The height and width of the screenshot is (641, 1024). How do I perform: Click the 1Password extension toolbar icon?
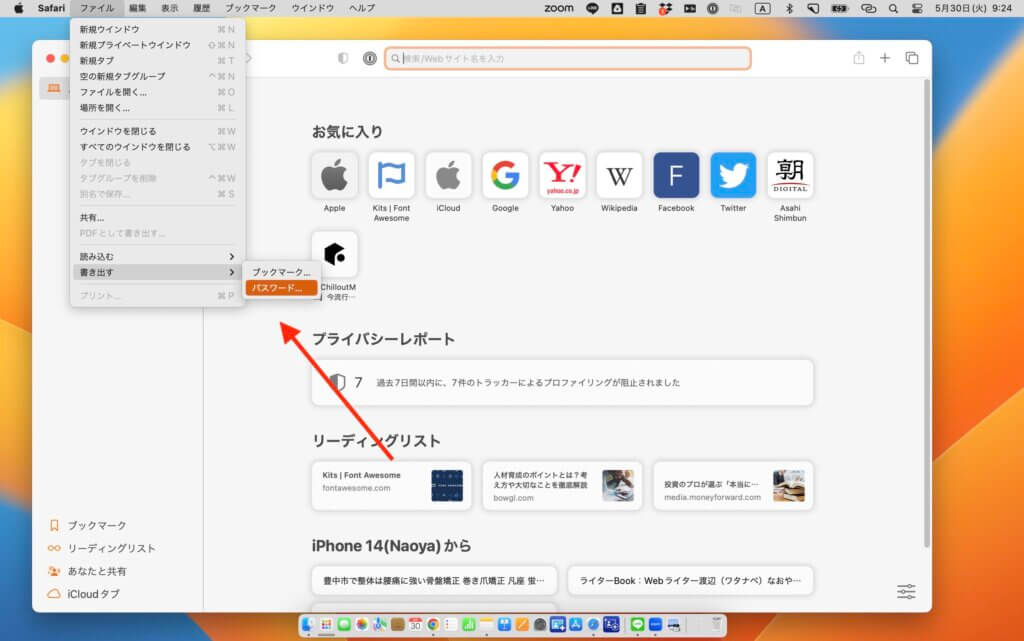click(x=370, y=58)
